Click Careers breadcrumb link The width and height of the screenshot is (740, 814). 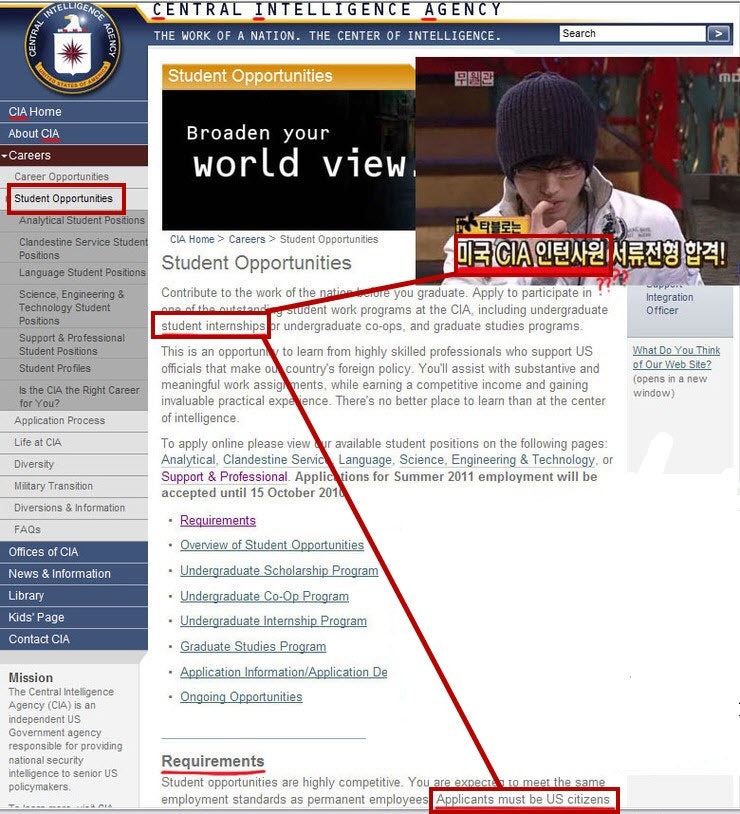pos(247,239)
